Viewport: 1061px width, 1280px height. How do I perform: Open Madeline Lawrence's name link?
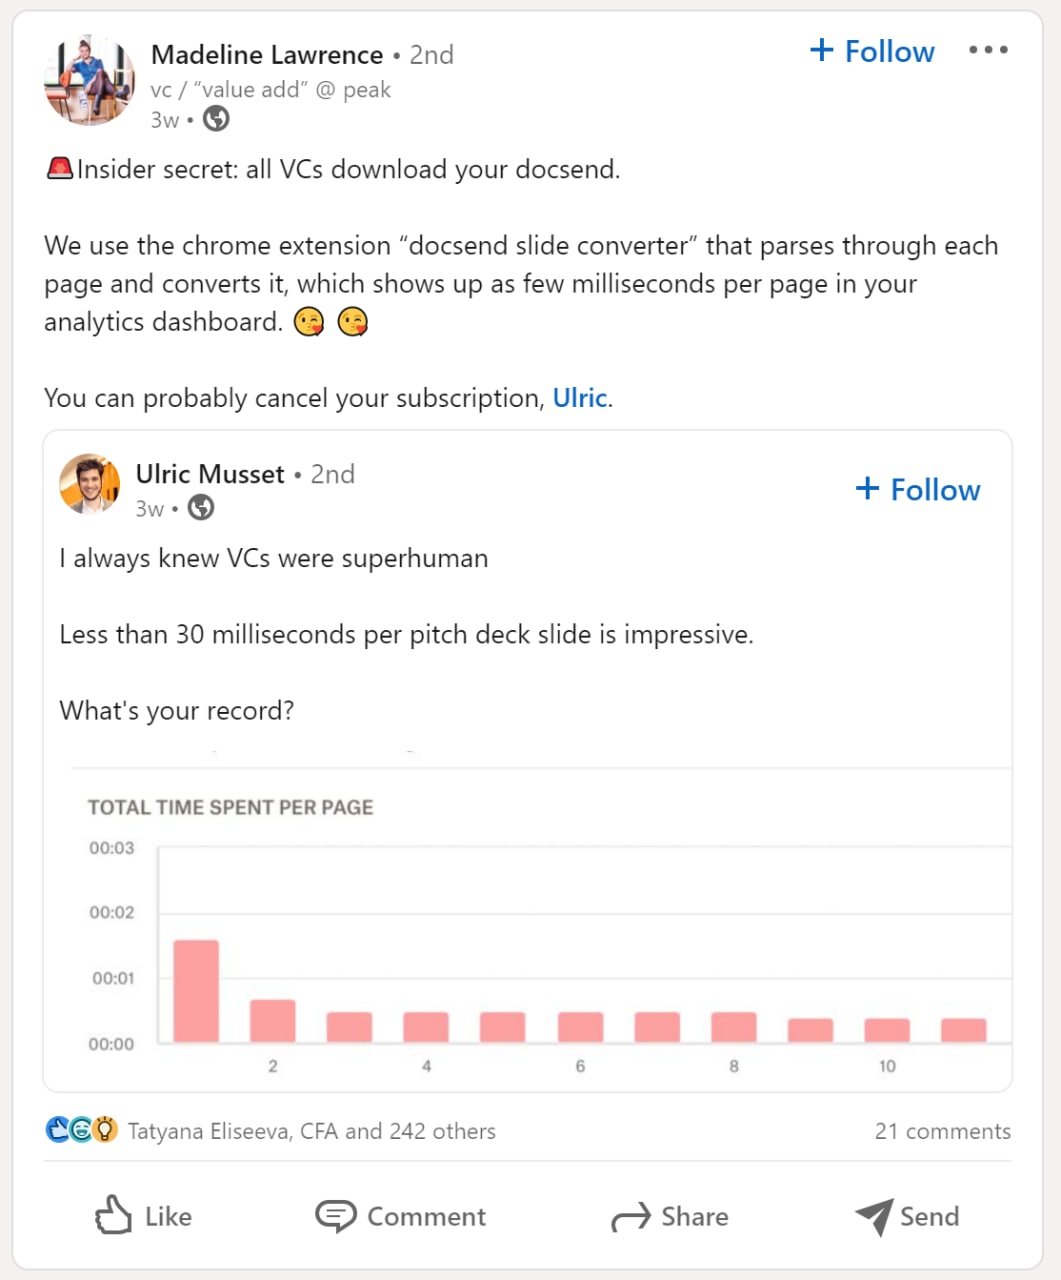267,54
